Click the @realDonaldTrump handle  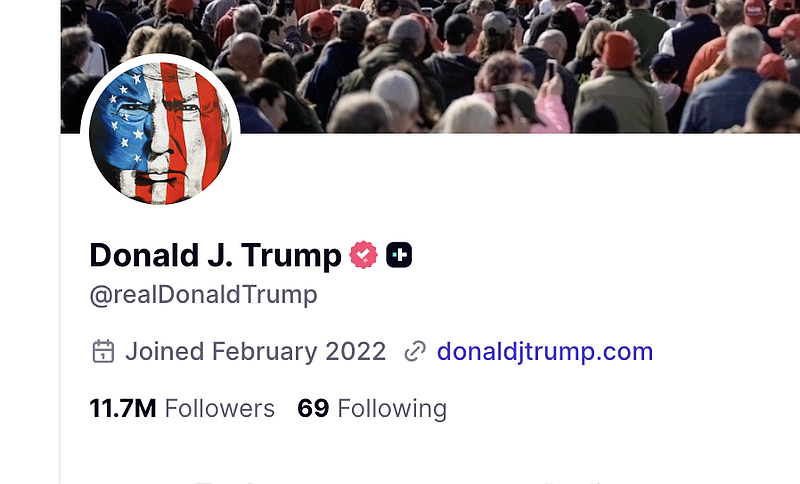pos(204,295)
